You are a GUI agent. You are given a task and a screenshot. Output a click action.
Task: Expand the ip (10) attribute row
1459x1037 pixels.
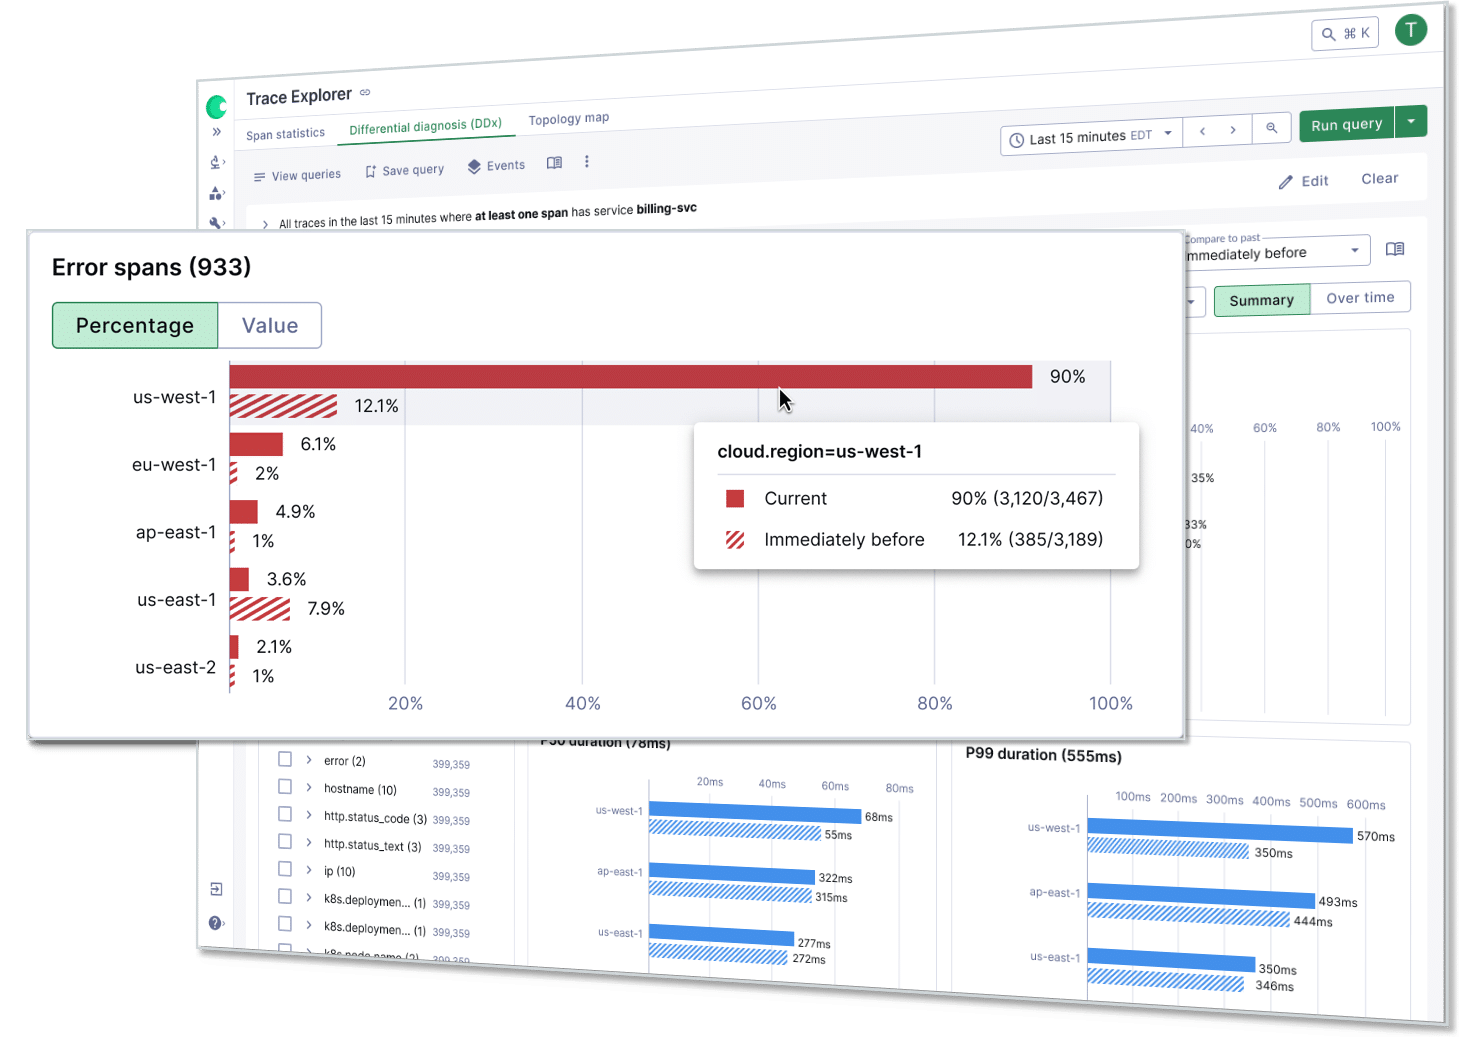(309, 870)
